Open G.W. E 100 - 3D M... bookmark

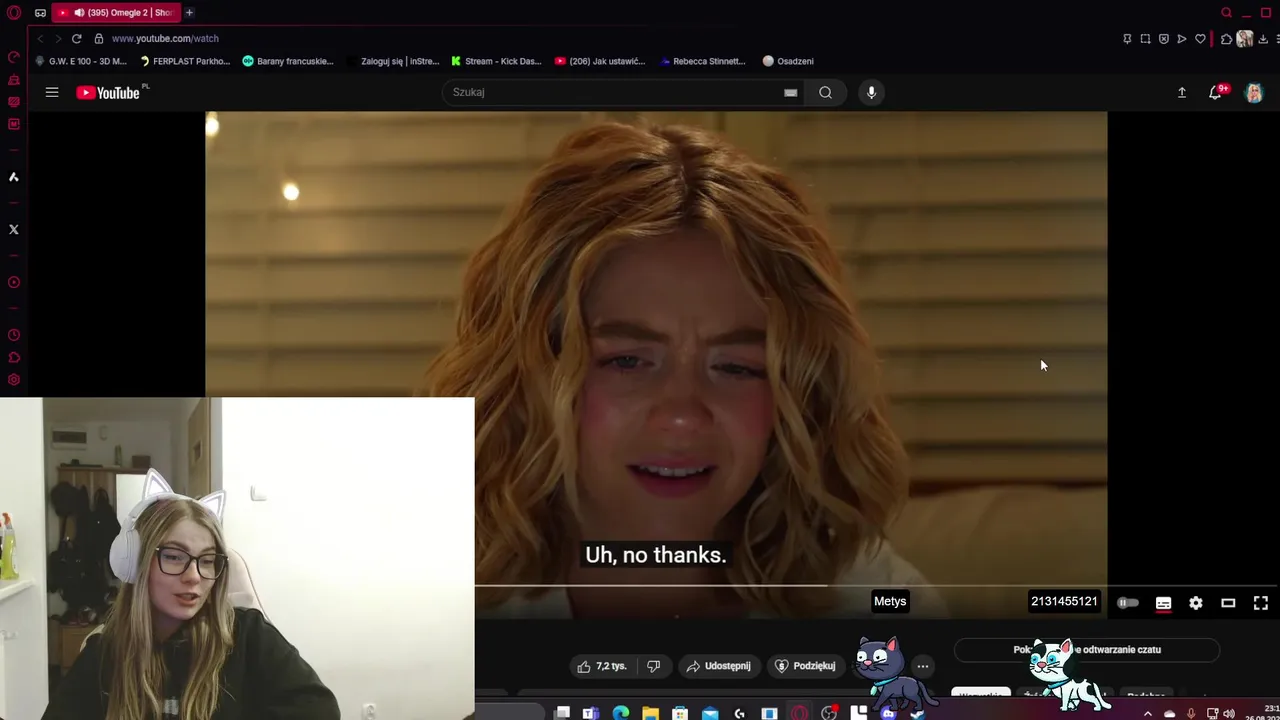click(x=81, y=61)
